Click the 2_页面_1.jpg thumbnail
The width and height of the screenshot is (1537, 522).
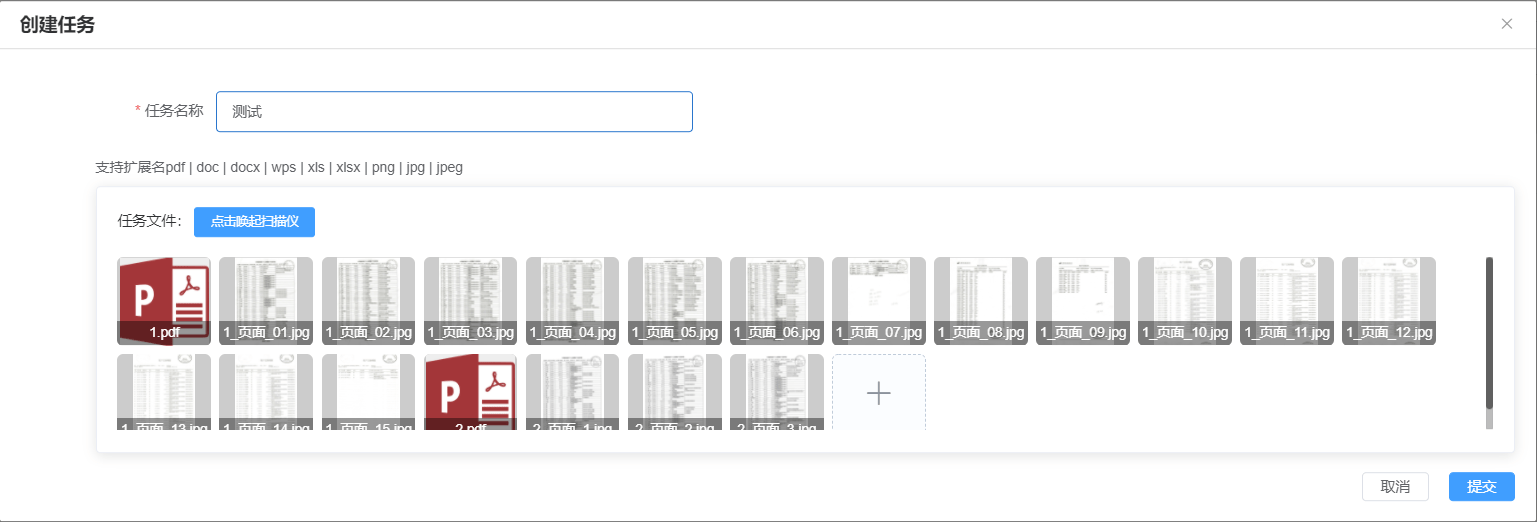tap(572, 391)
